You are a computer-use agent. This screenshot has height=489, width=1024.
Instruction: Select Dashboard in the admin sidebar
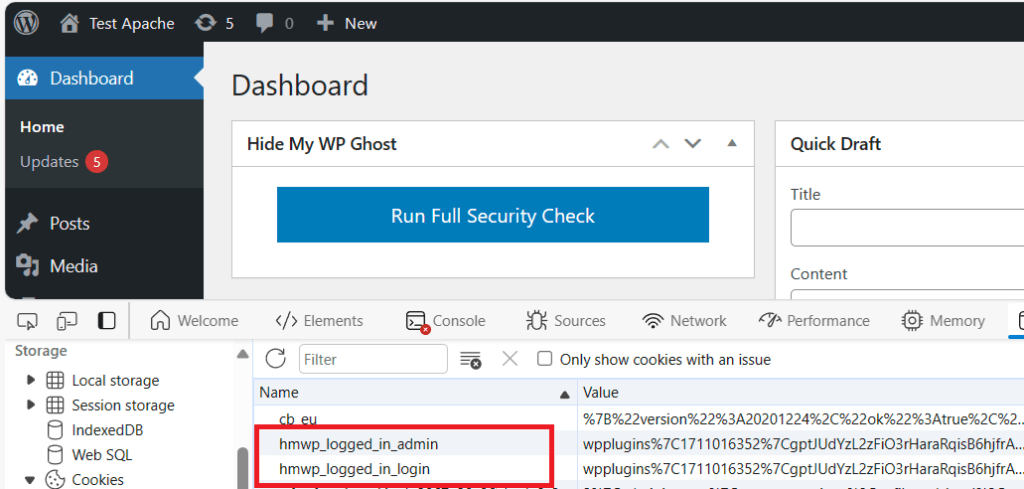(104, 78)
